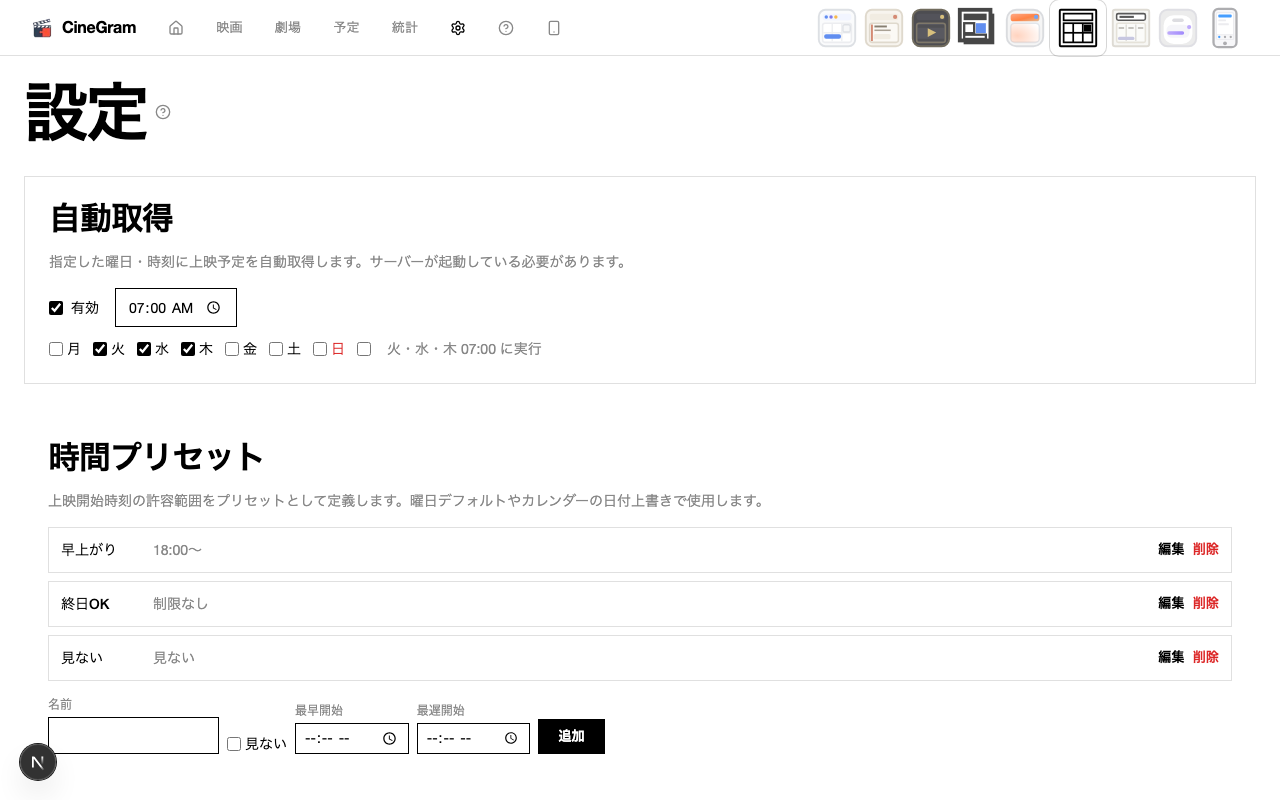Navigate to the home page icon
This screenshot has width=1280, height=800.
(176, 27)
